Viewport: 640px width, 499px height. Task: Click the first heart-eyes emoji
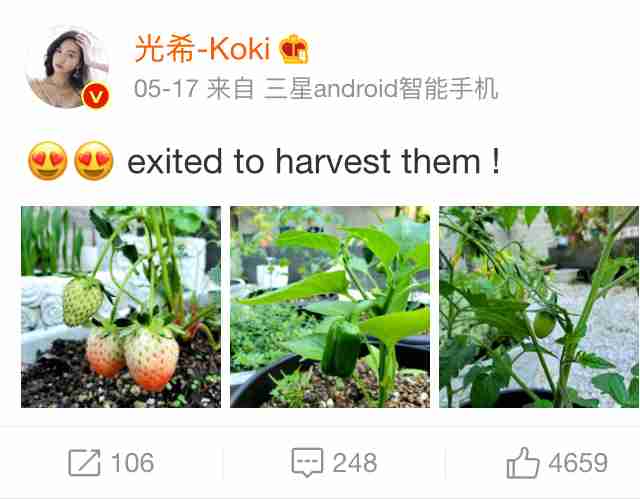click(48, 161)
